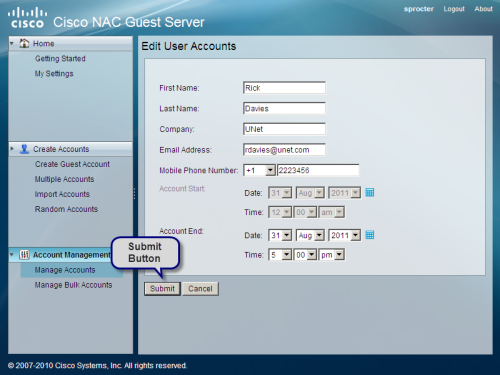Click the Account End label
Screen dimensions: 500x375
coord(181,231)
